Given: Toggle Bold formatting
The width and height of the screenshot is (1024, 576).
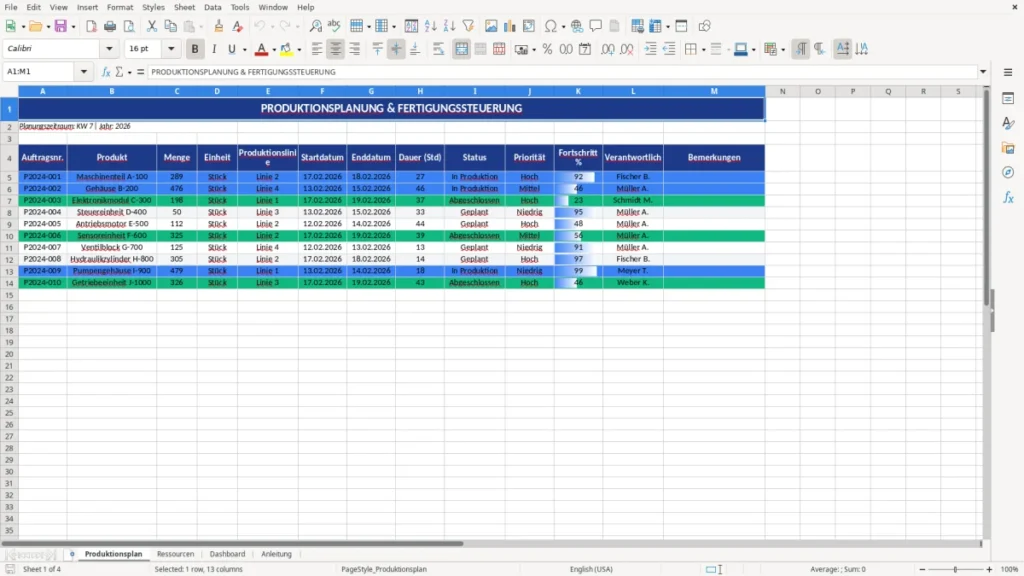Looking at the screenshot, I should (x=195, y=49).
